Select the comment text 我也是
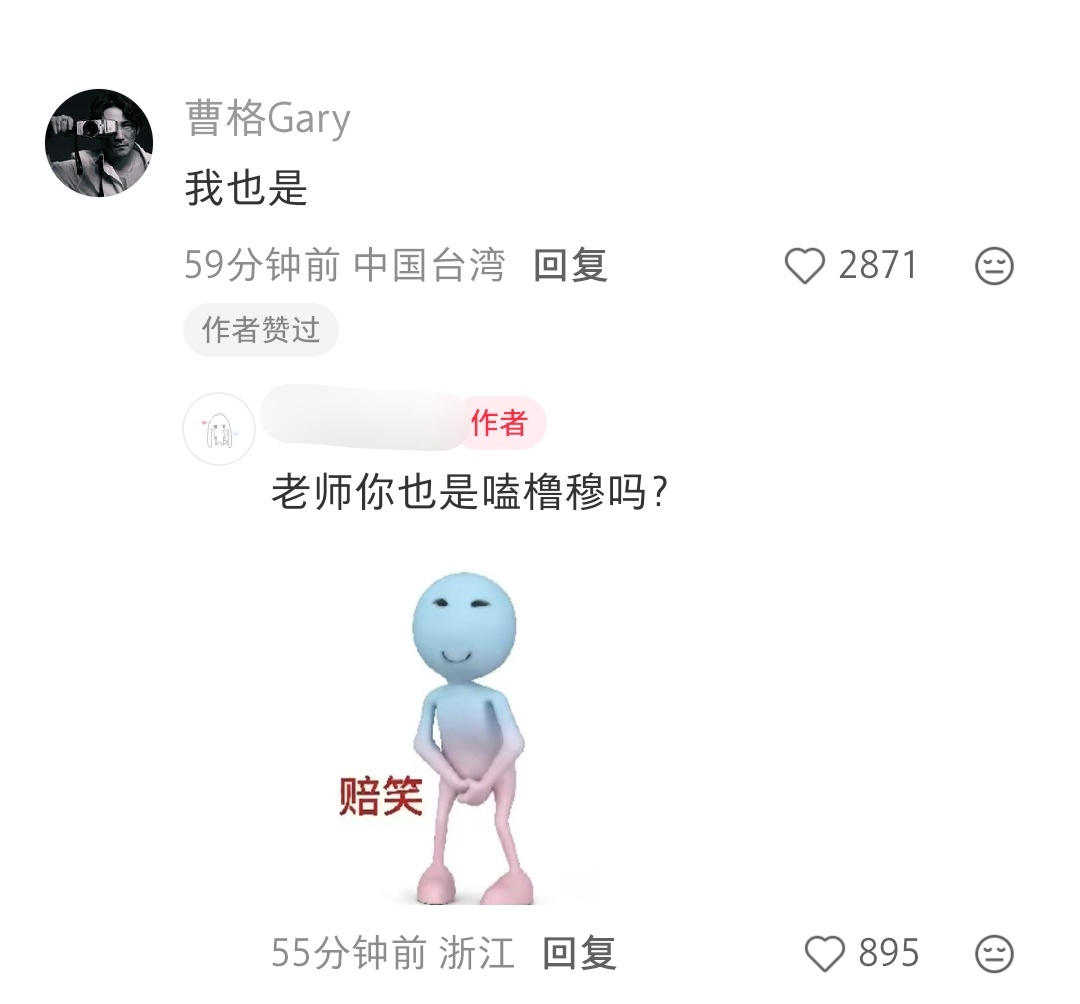Image resolution: width=1080 pixels, height=1004 pixels. [246, 188]
